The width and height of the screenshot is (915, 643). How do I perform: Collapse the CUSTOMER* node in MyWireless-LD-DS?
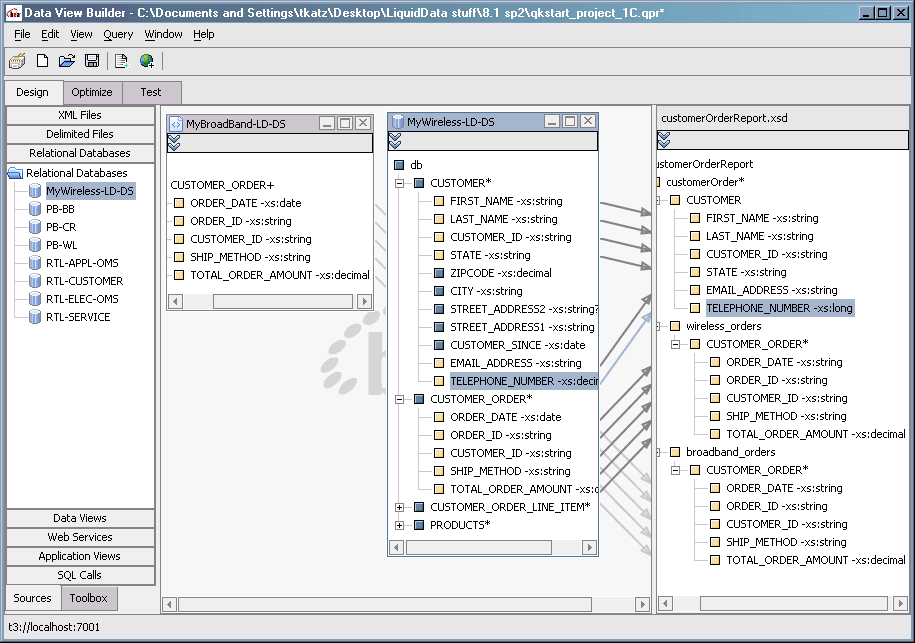tap(399, 183)
